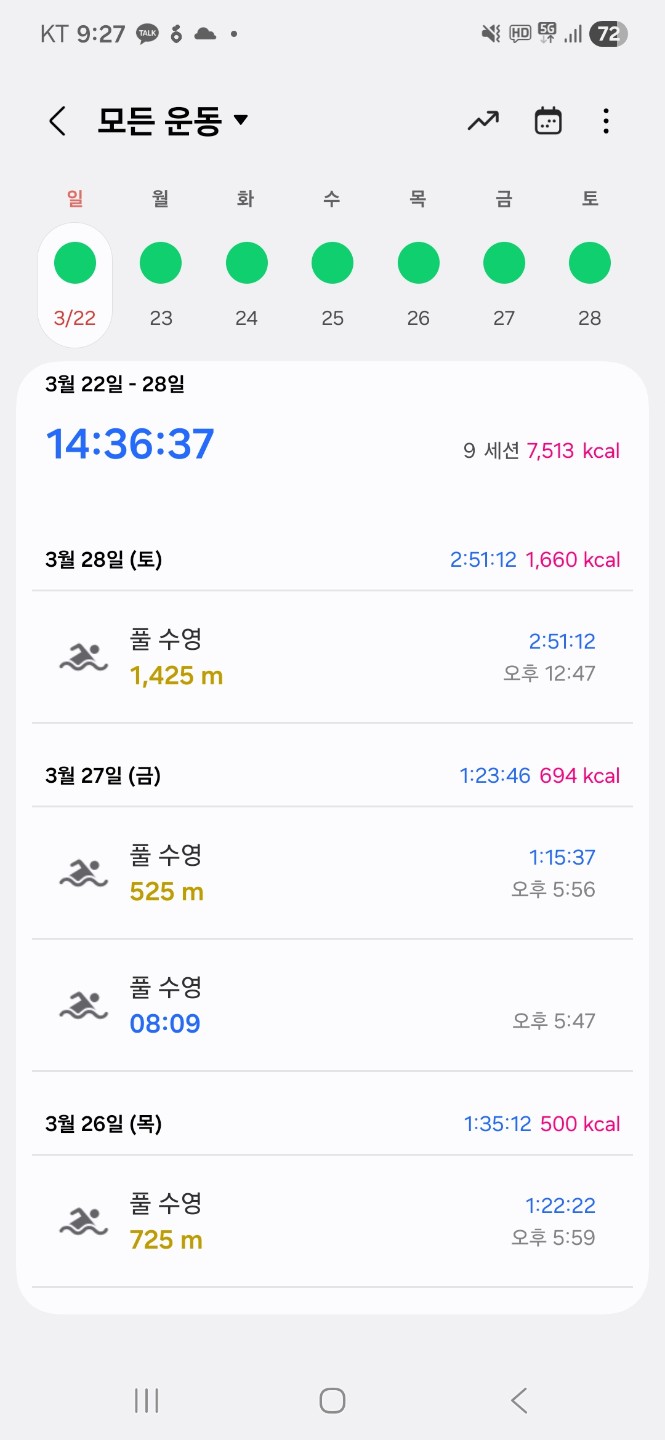Tap the swimmer icon for 08:09 session
Screen dimensions: 665x1440
tap(83, 1005)
